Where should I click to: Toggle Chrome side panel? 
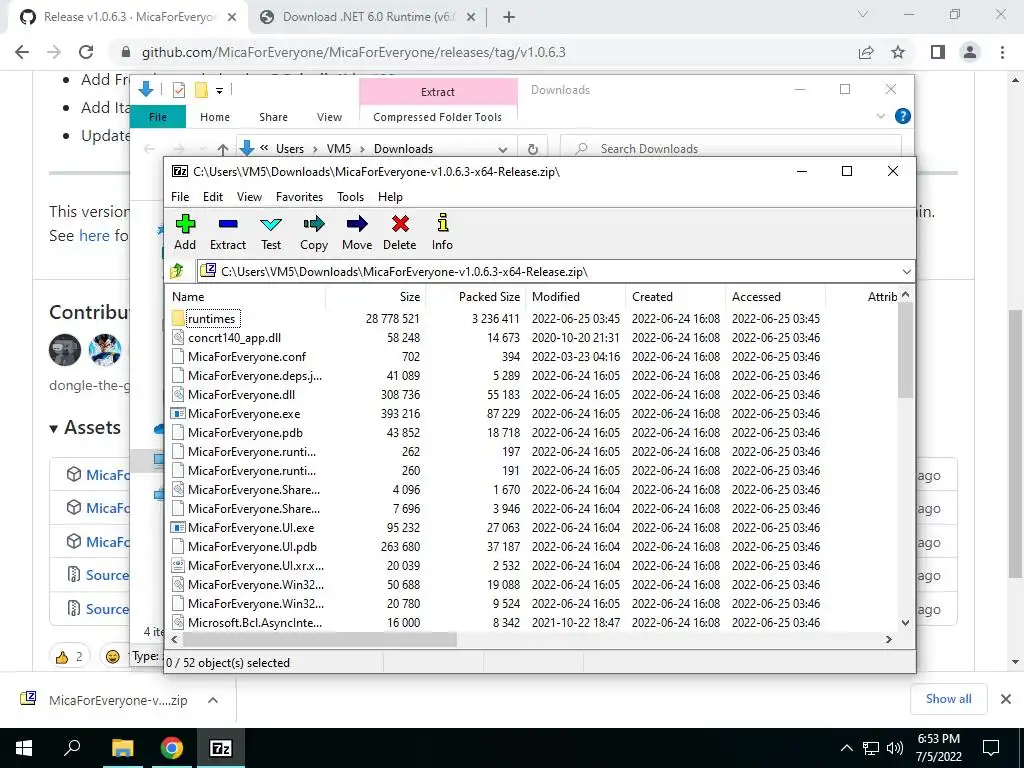938,52
